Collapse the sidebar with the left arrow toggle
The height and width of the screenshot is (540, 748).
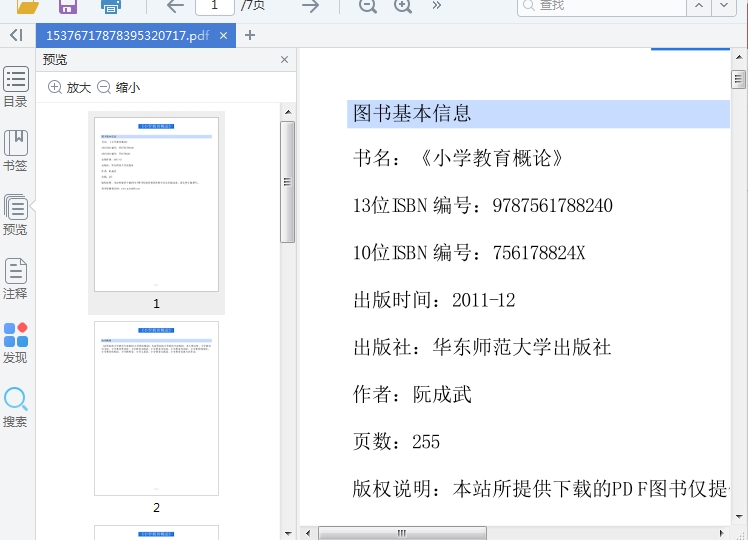click(x=16, y=35)
